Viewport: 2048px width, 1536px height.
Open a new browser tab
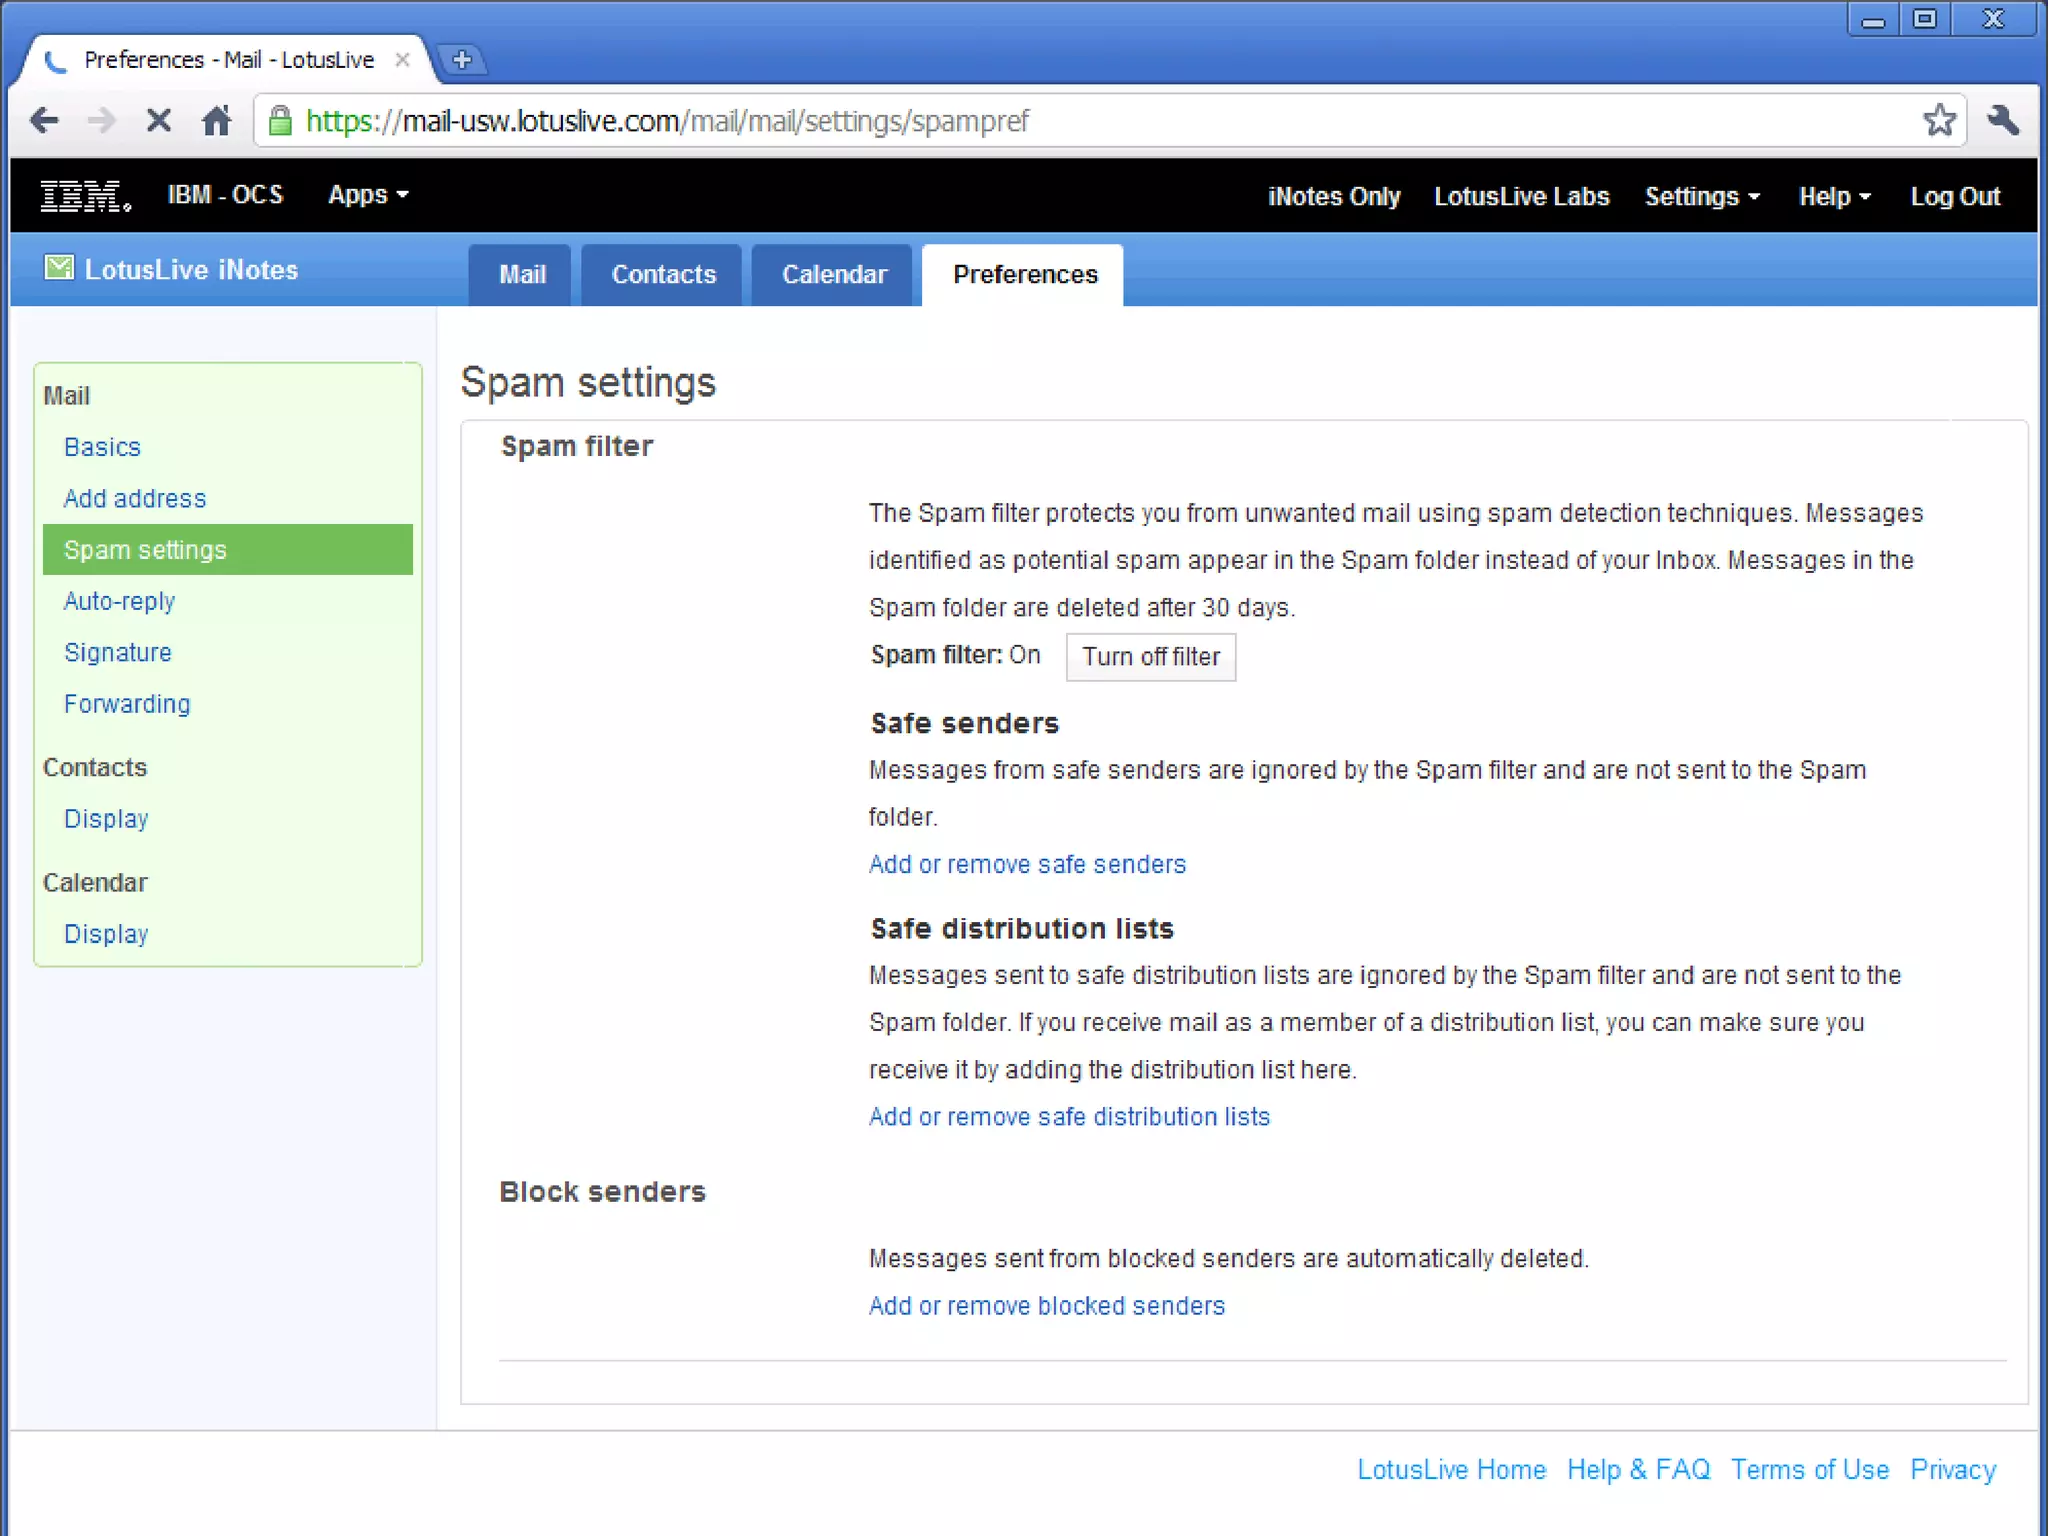point(461,60)
